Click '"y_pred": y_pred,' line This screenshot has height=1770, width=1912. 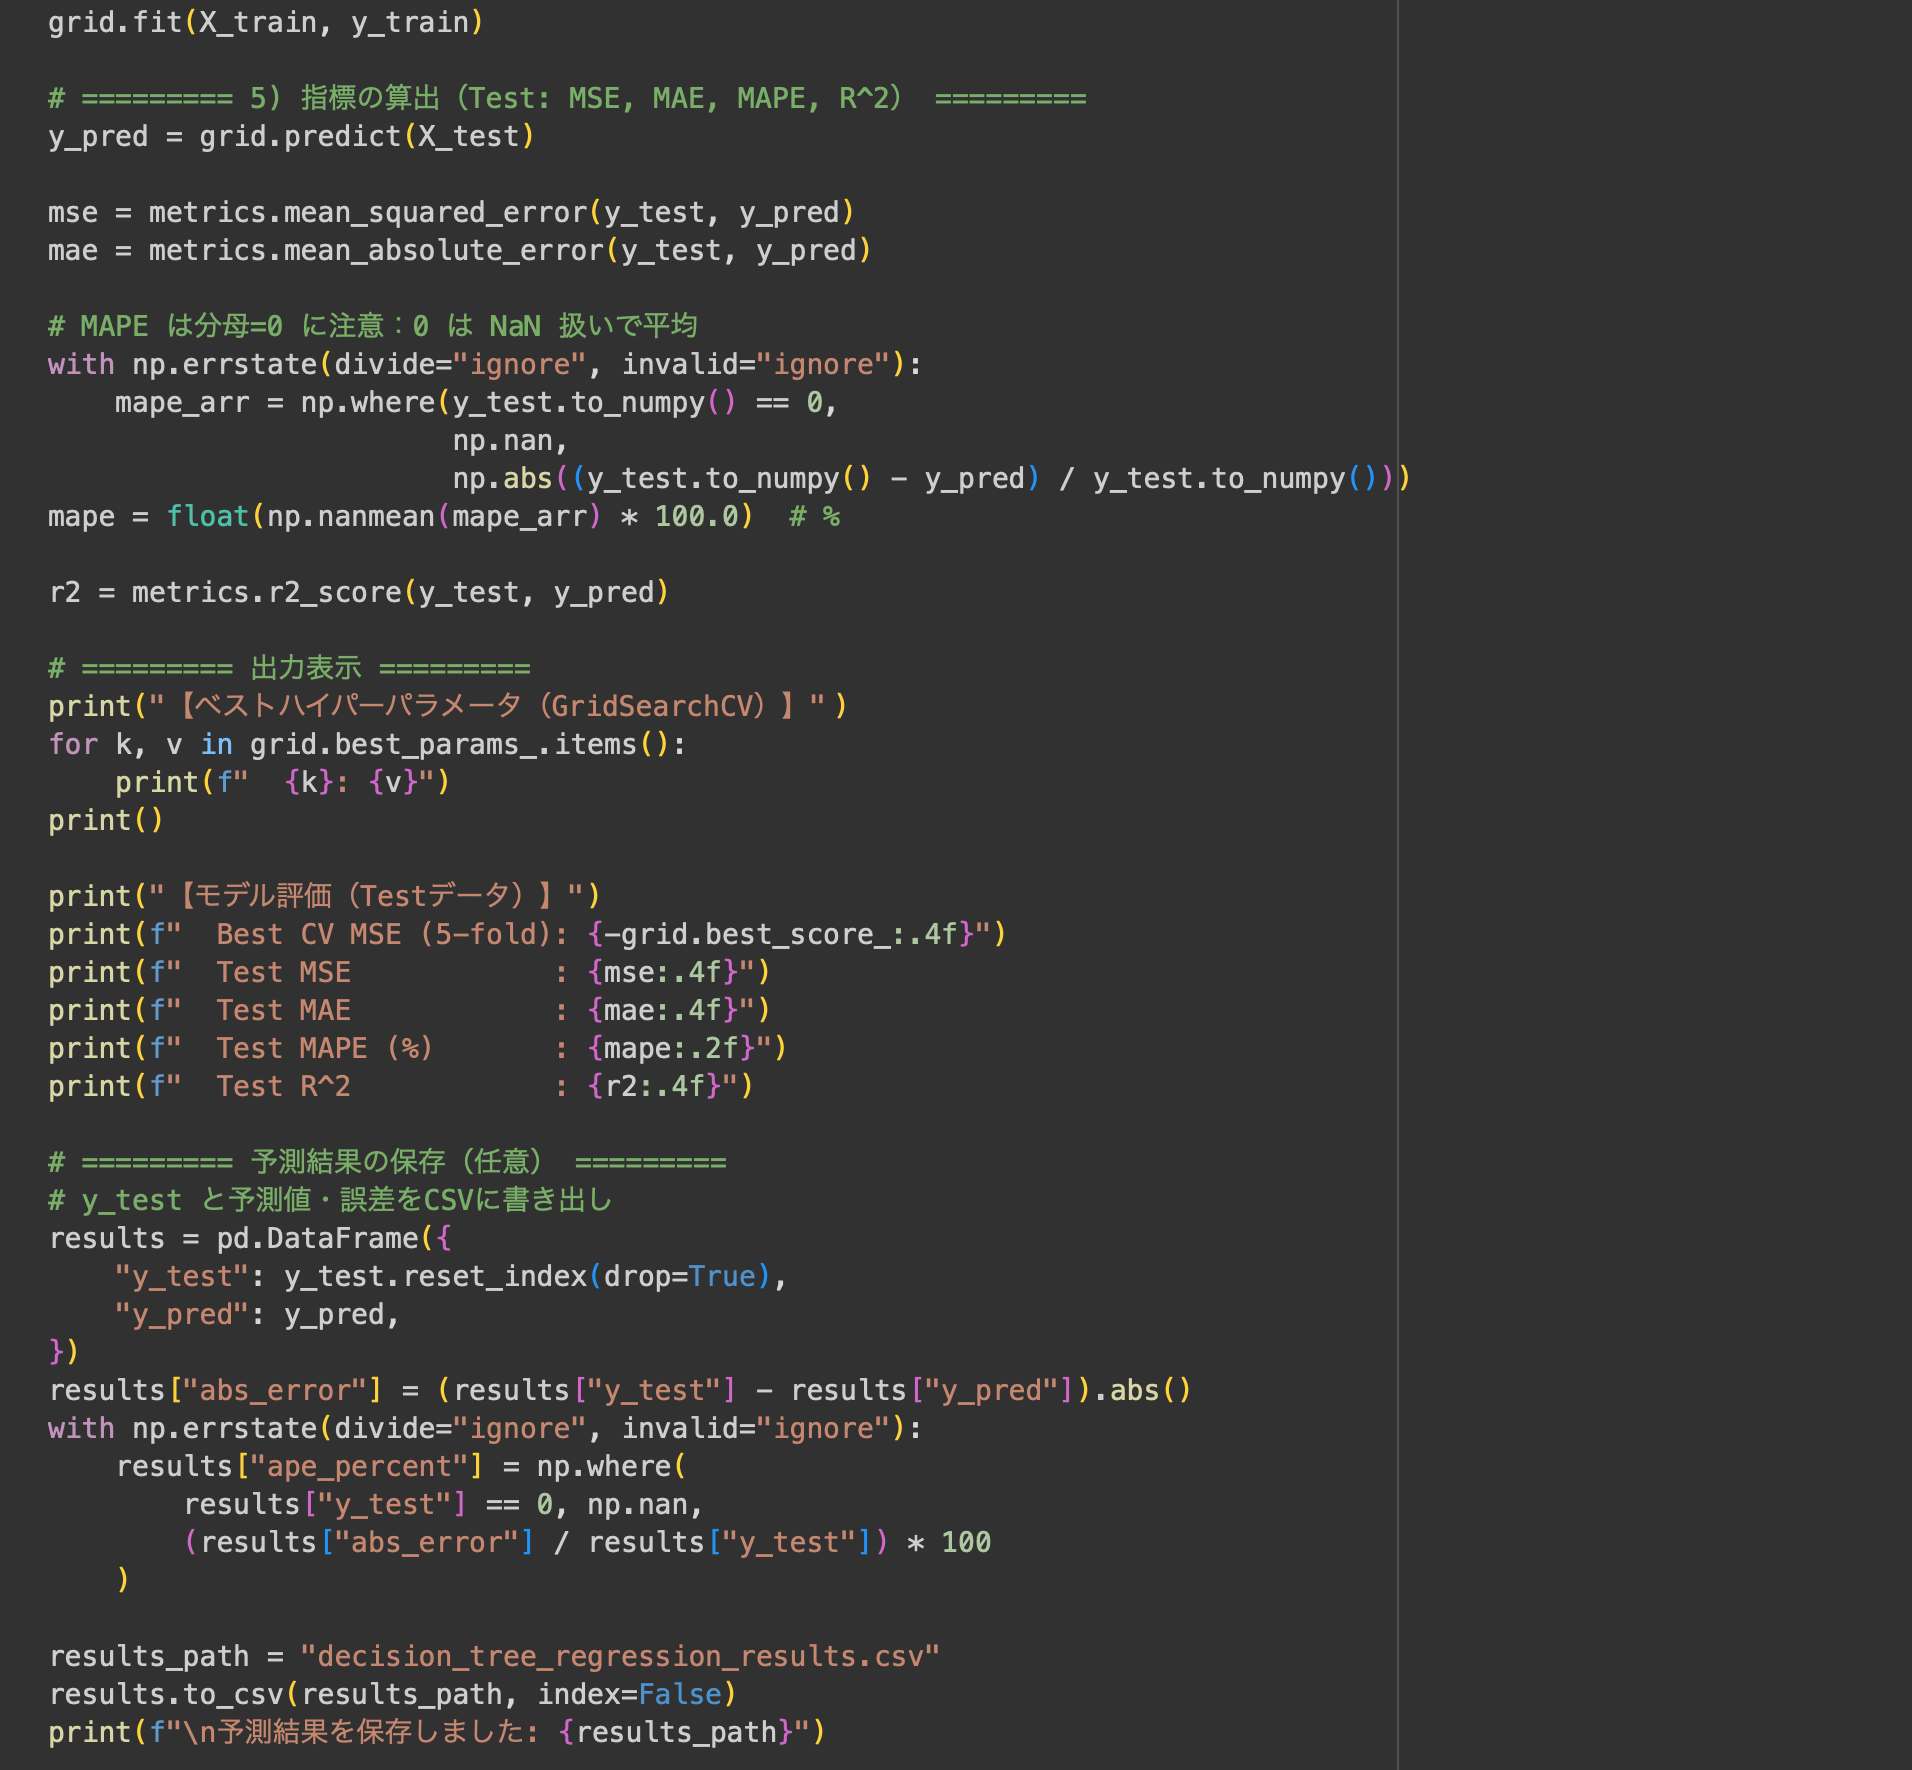257,1314
